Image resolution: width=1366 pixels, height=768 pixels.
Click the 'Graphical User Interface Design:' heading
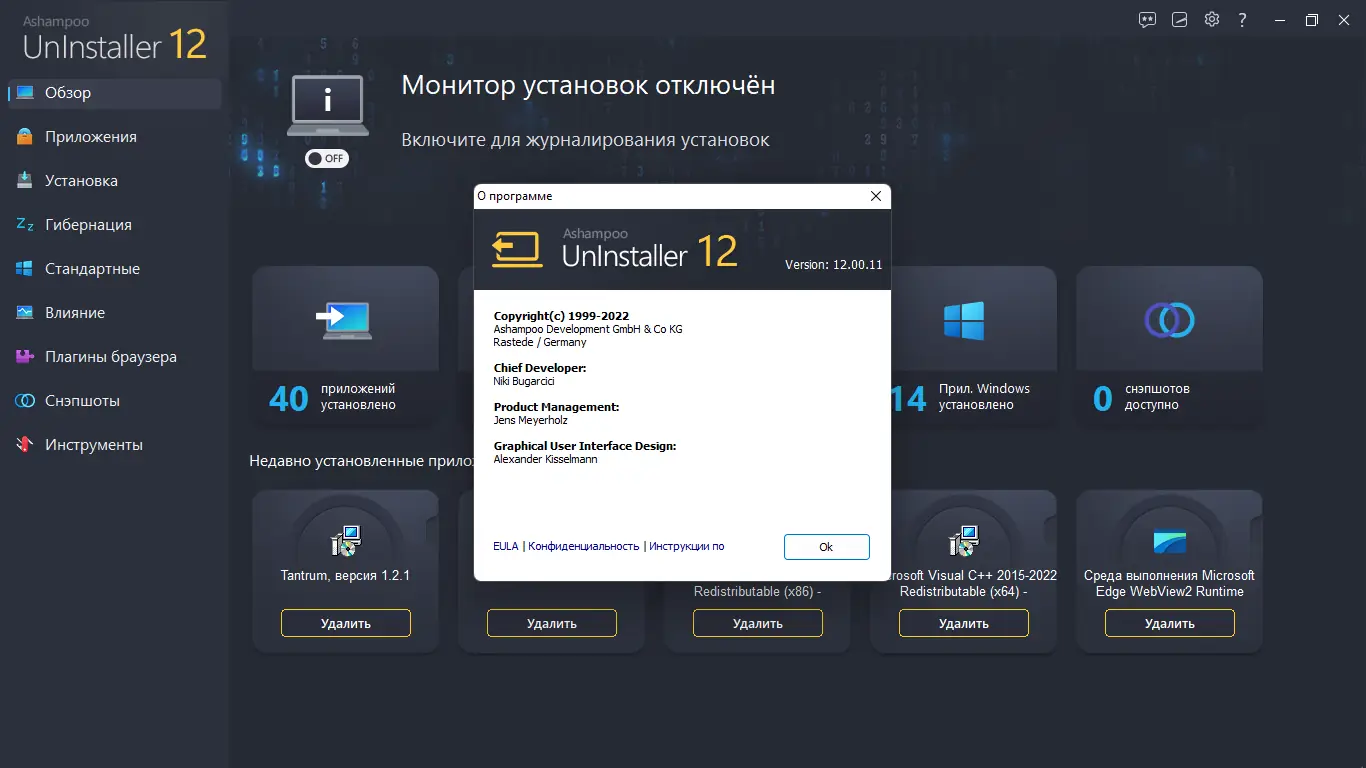(585, 446)
